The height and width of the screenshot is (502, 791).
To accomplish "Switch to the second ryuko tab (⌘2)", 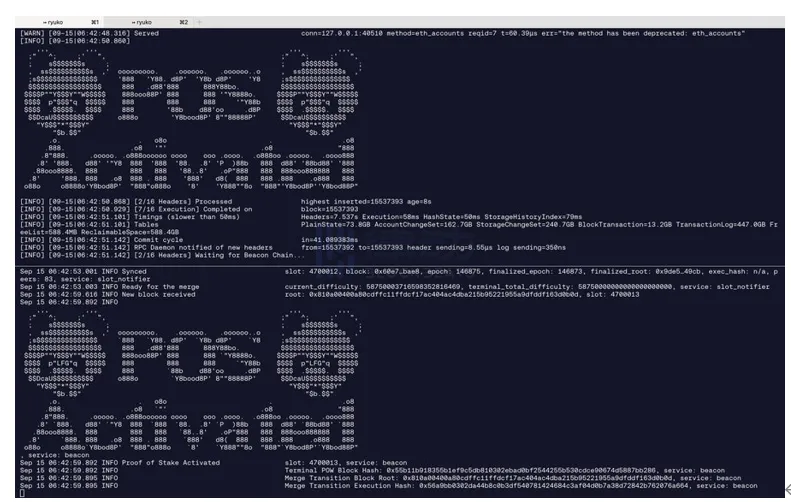I will coord(150,21).
